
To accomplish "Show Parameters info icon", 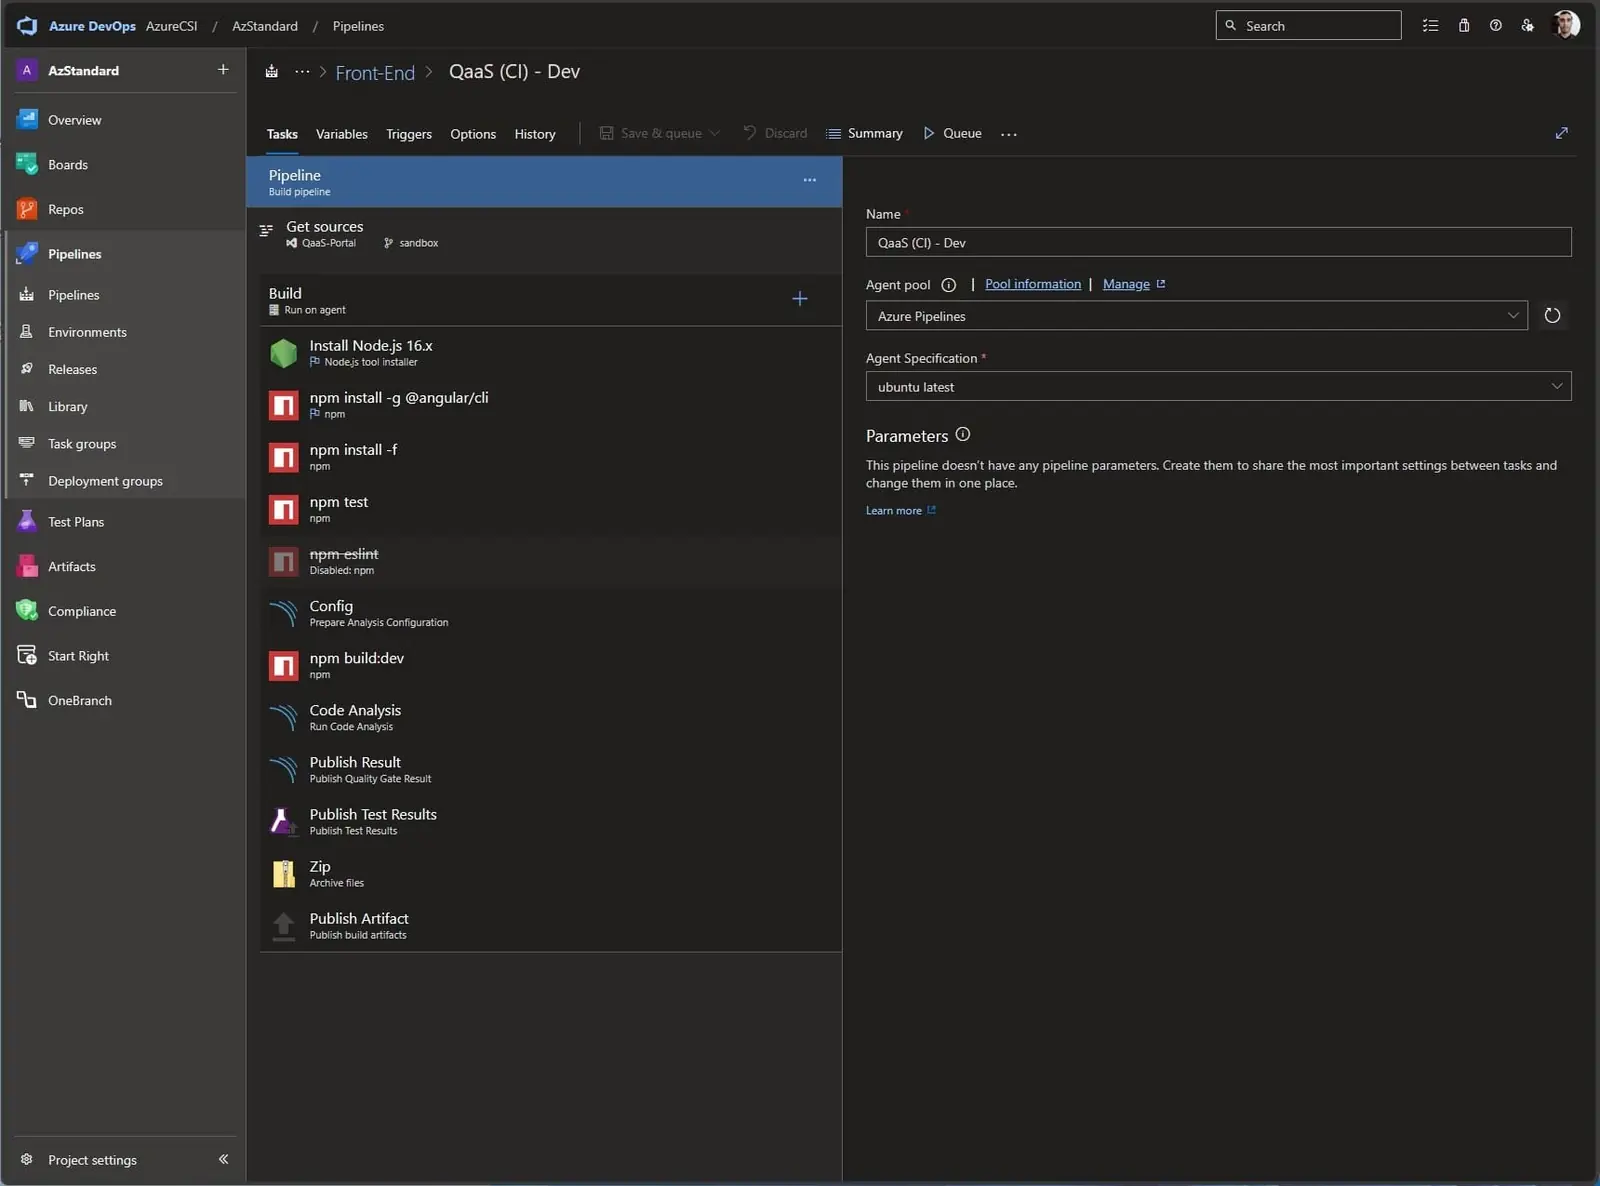I will [963, 435].
